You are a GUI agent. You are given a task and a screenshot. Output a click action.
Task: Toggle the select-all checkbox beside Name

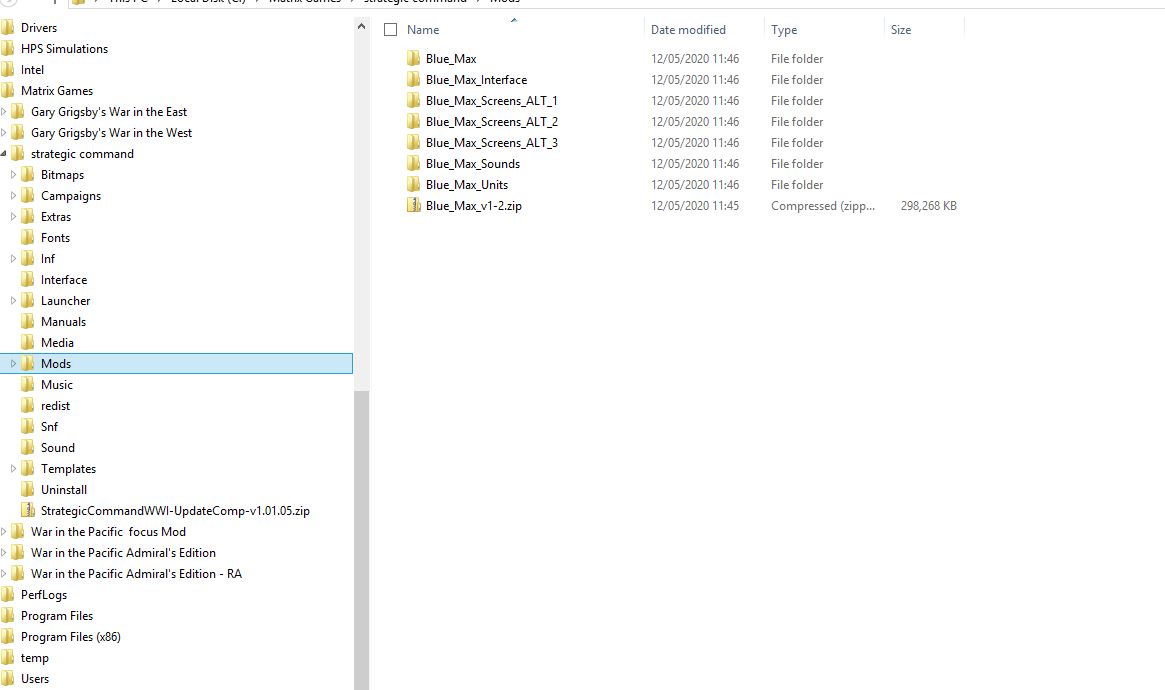[390, 30]
